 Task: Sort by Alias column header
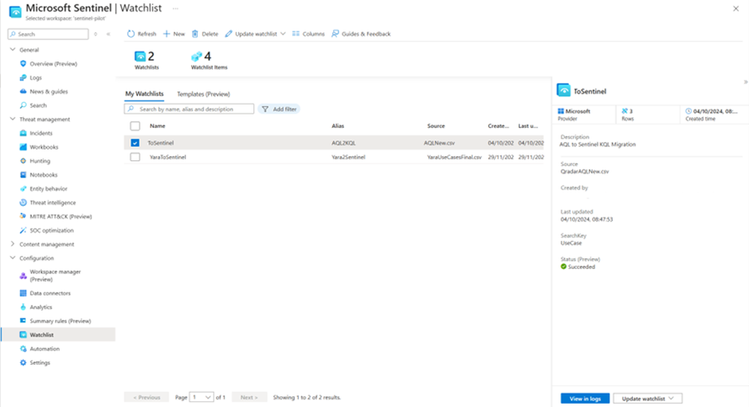338,126
